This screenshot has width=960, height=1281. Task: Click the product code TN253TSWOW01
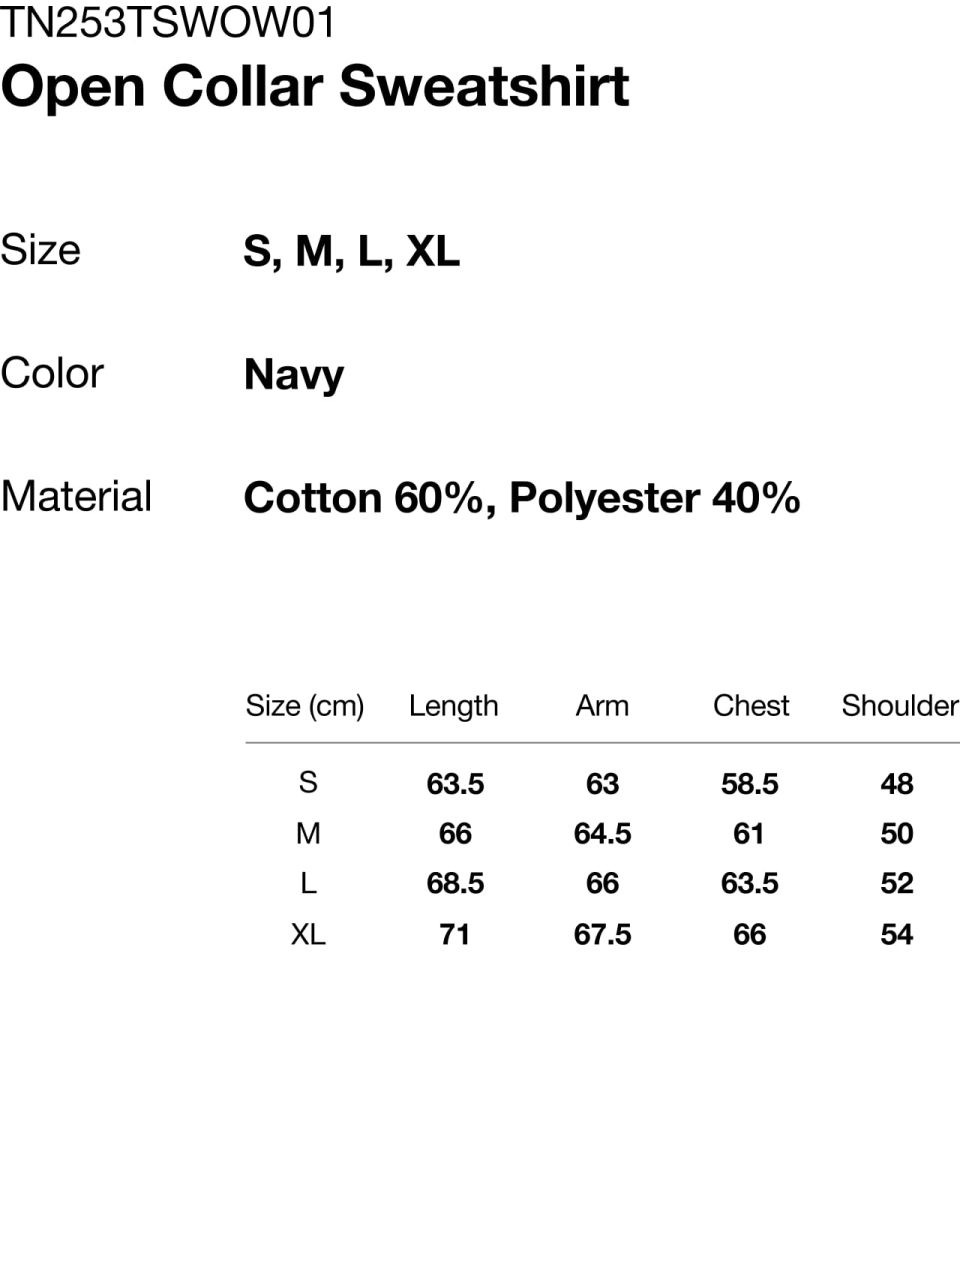[x=168, y=22]
